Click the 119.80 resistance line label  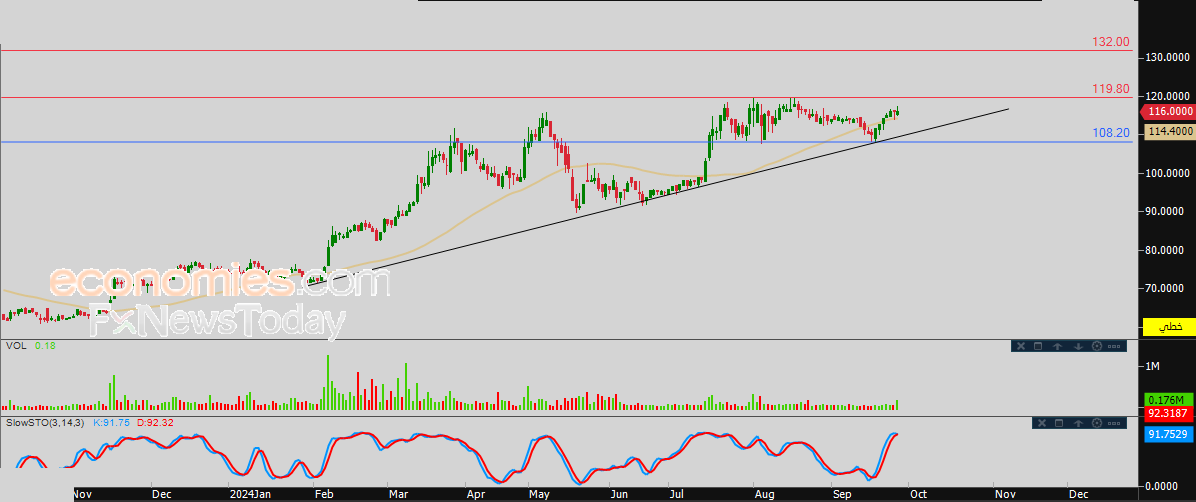1111,88
